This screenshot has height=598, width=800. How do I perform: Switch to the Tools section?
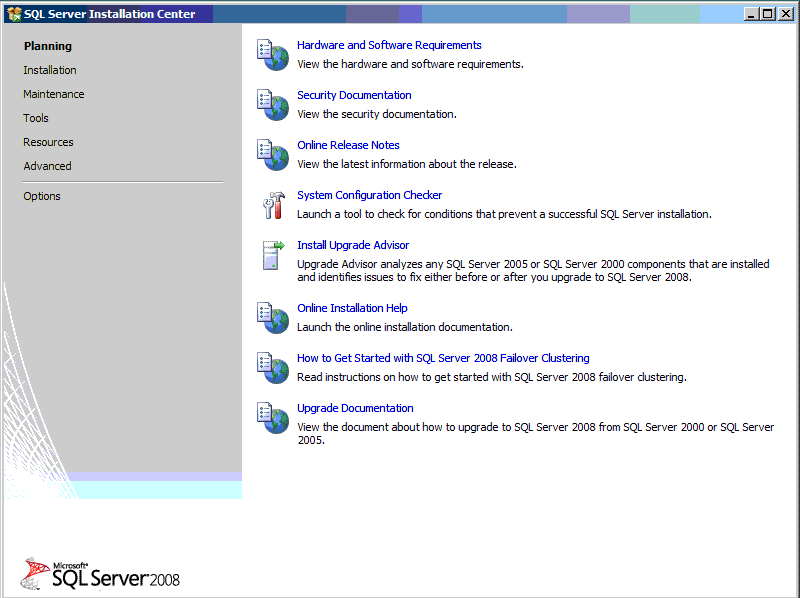tap(35, 118)
